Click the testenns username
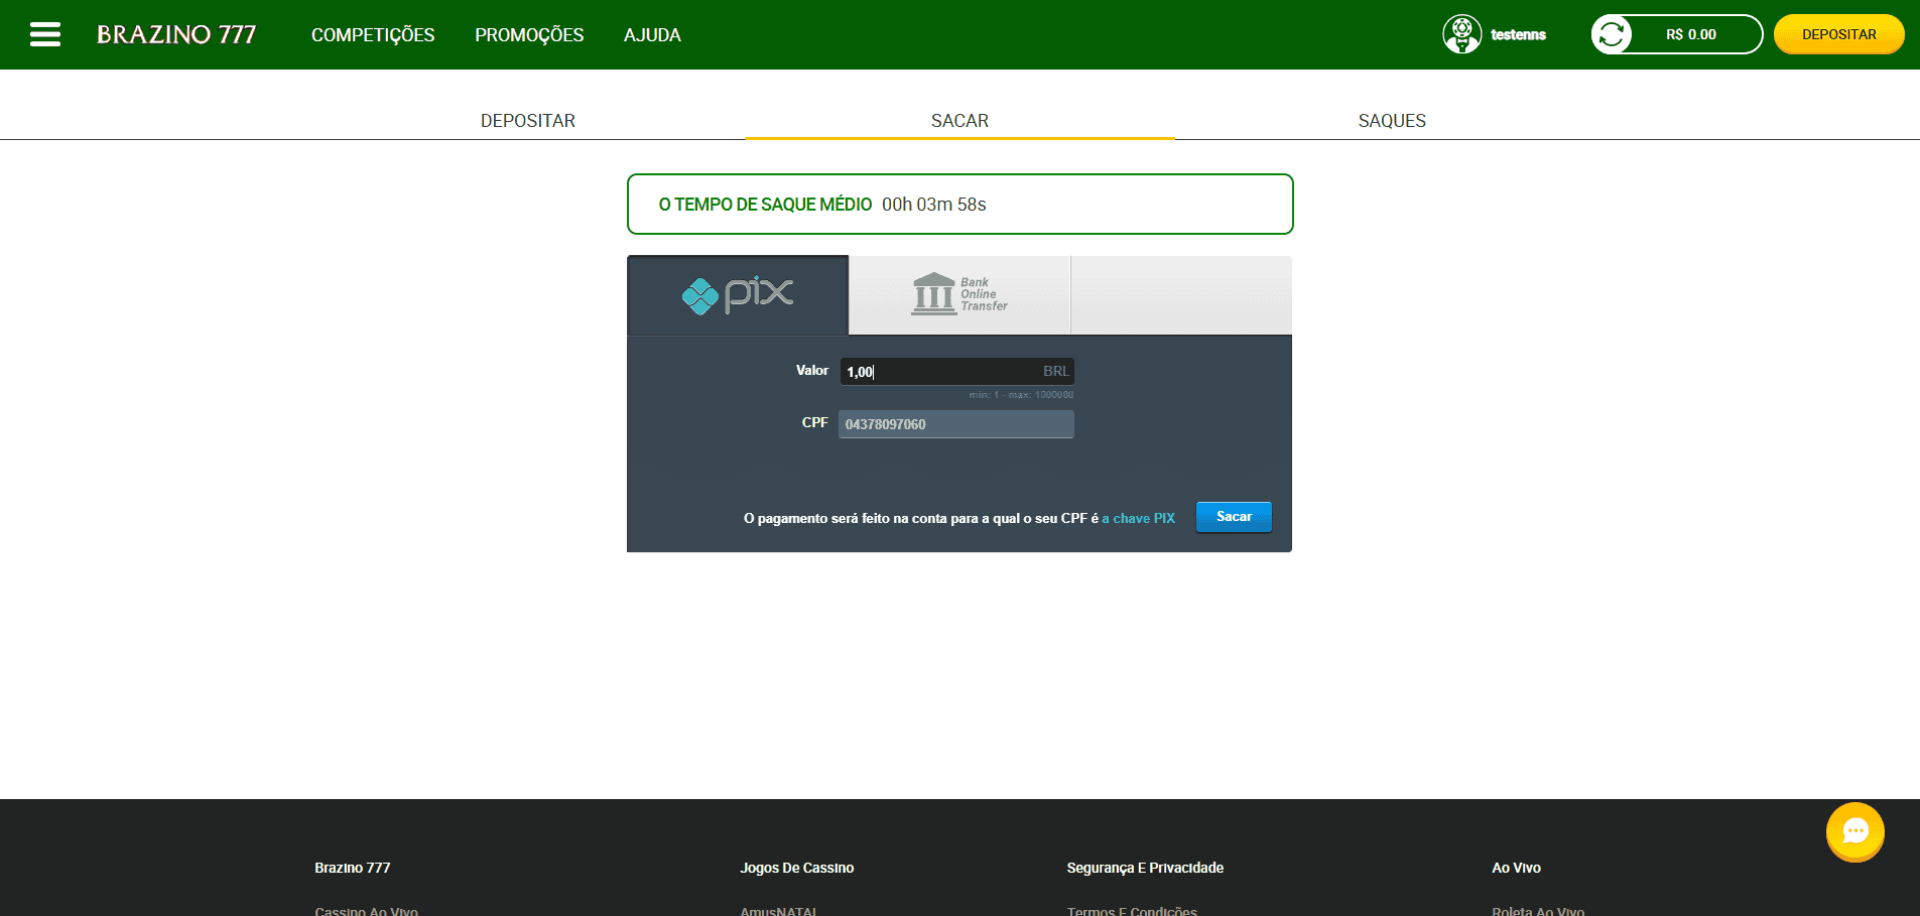This screenshot has height=916, width=1920. 1517,35
